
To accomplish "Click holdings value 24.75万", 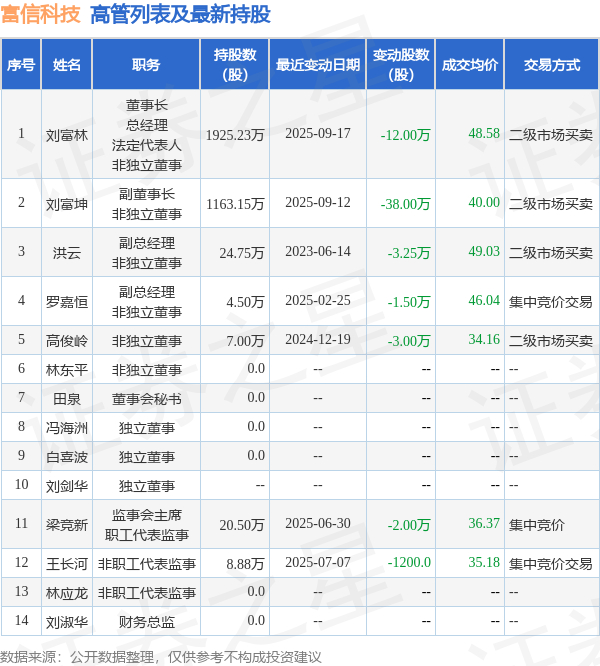I will 242,253.
